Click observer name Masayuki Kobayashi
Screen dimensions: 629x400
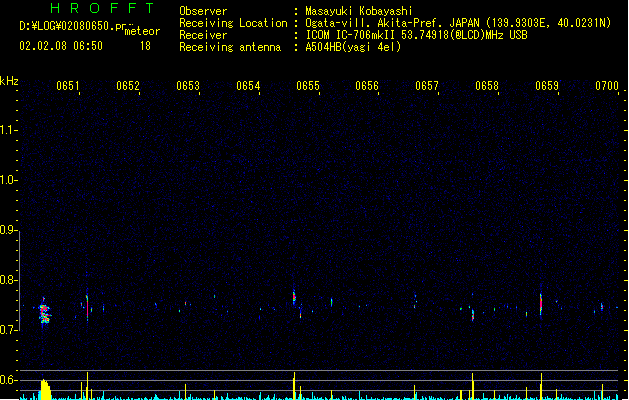pos(359,11)
